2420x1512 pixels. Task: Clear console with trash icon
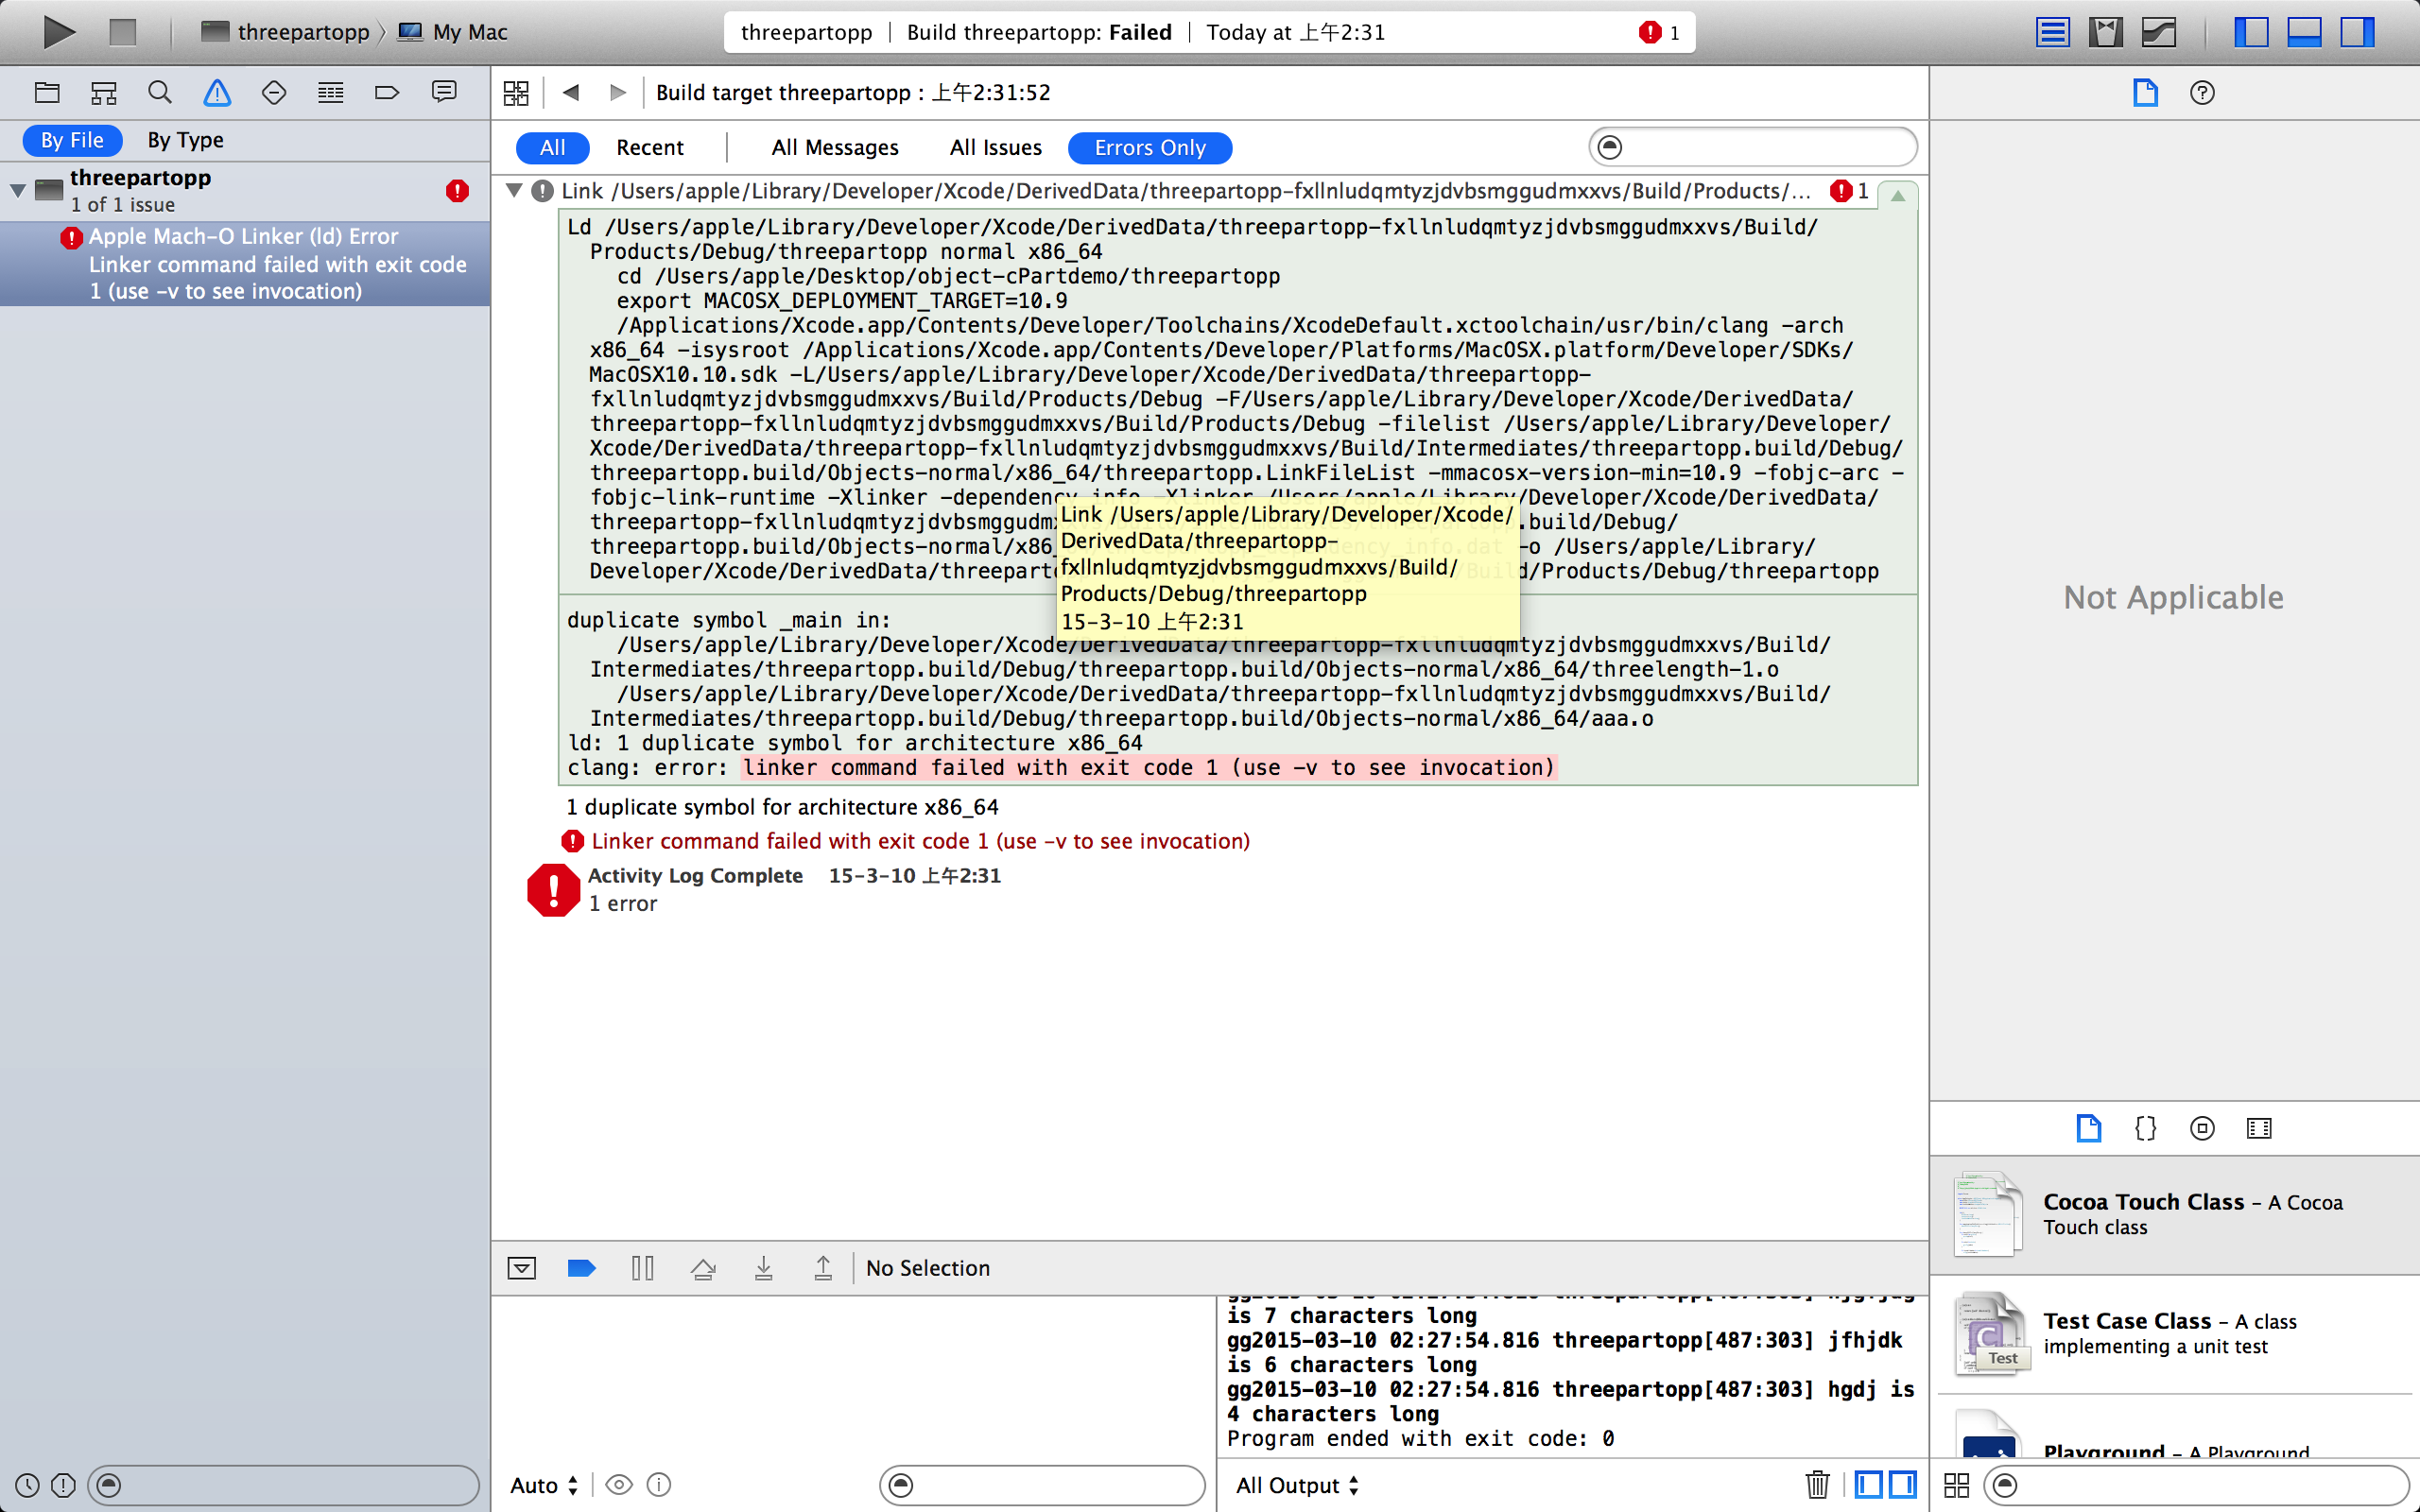(x=1818, y=1485)
